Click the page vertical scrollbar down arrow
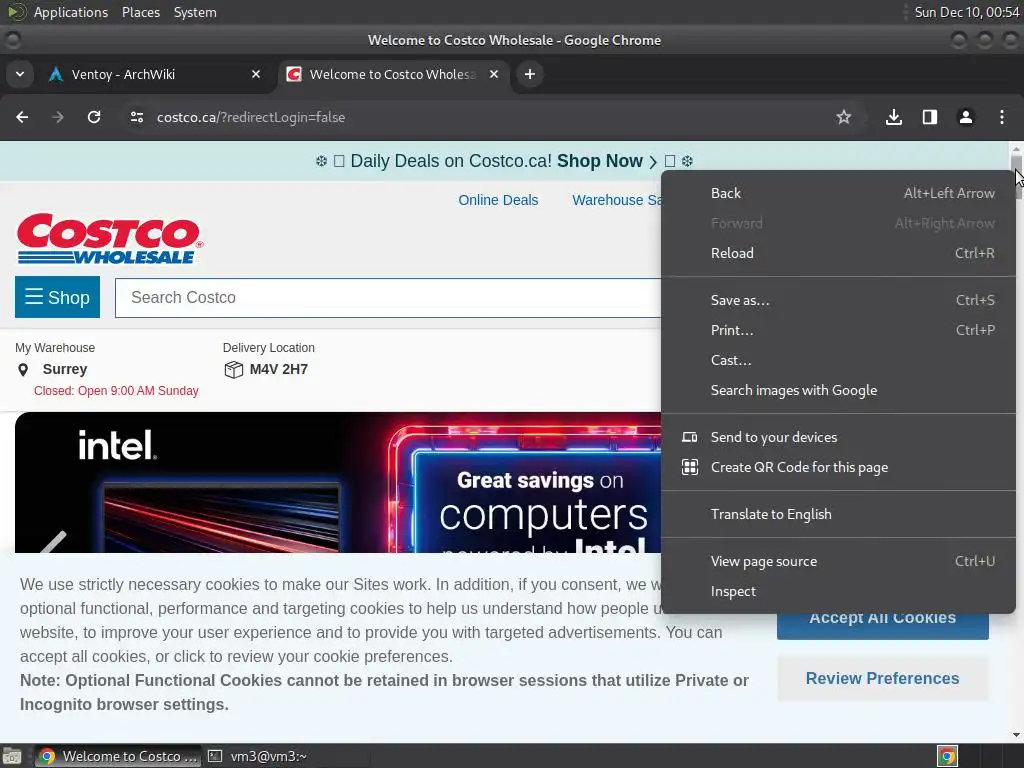The width and height of the screenshot is (1024, 768). (1016, 735)
